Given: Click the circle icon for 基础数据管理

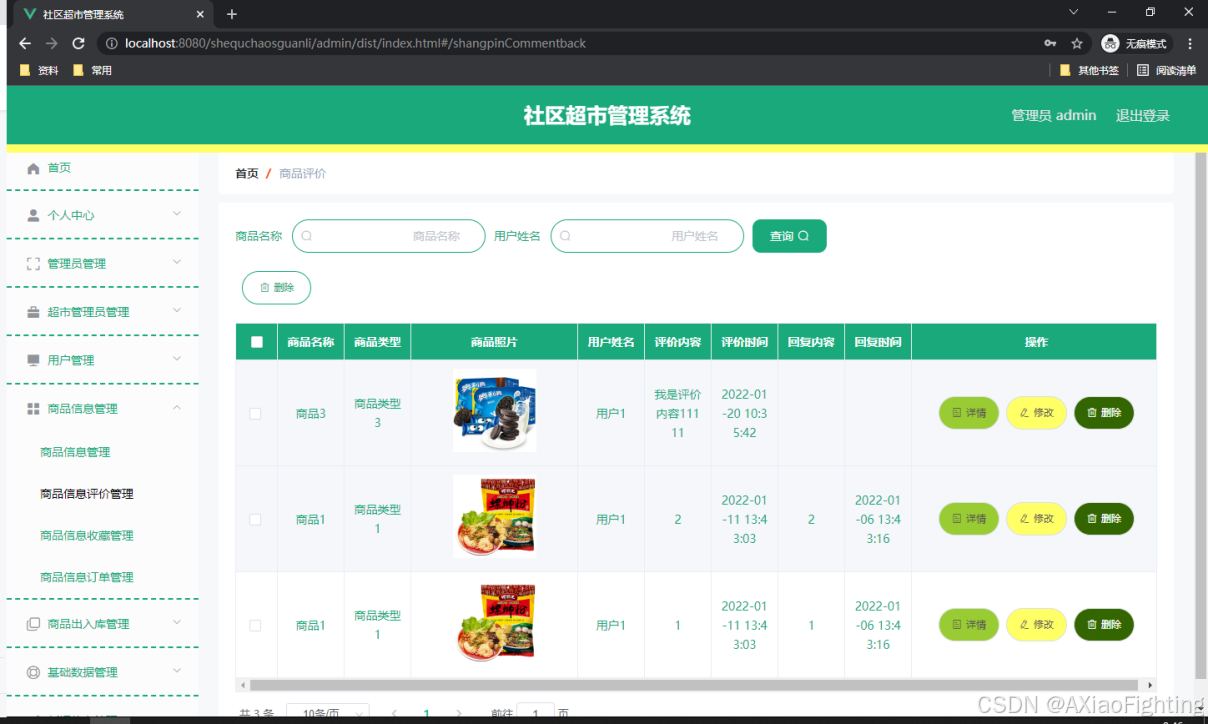Looking at the screenshot, I should pyautogui.click(x=33, y=672).
